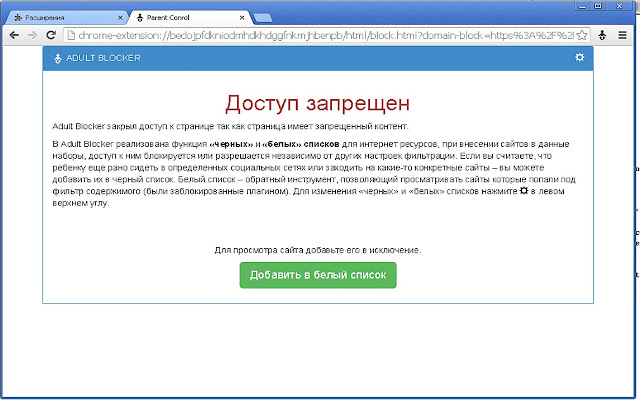Bookmark the page with the star icon
The height and width of the screenshot is (400, 640).
582,35
